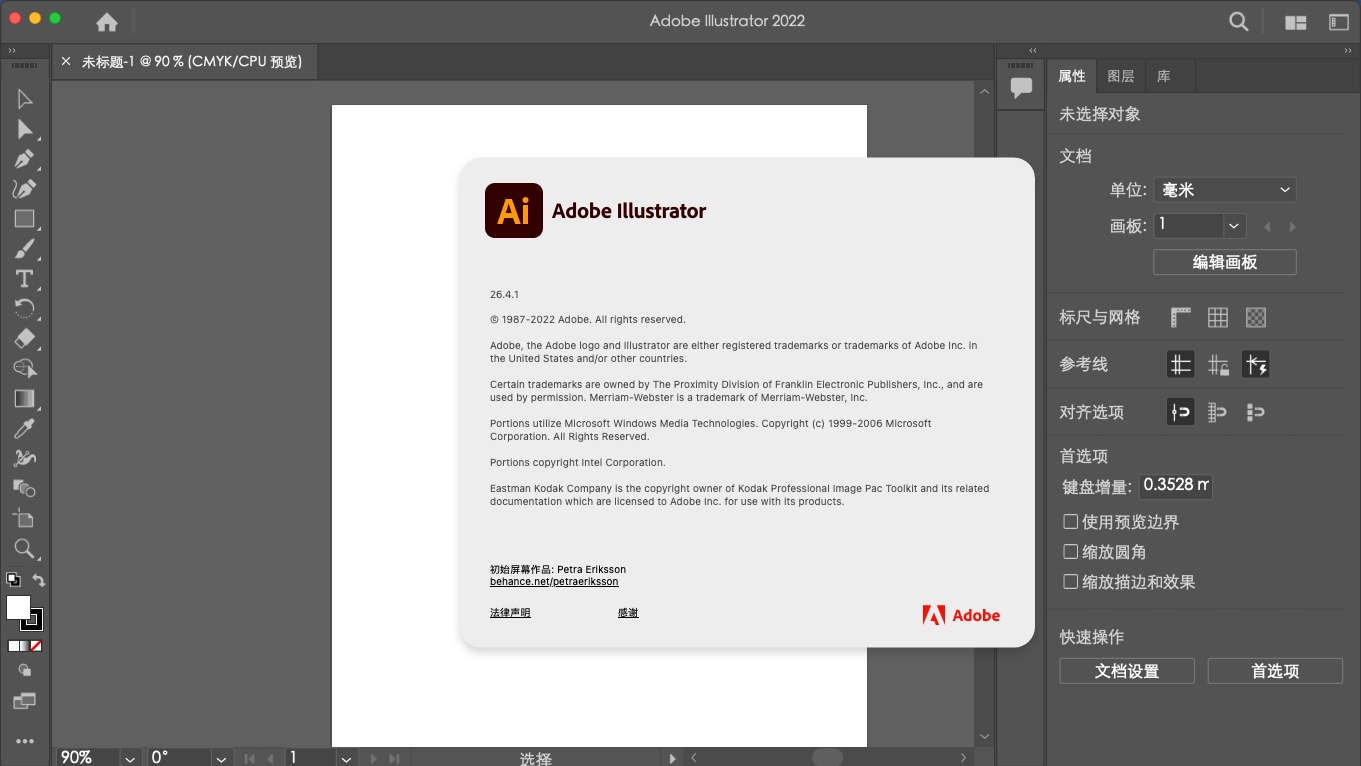Toggle show guides button
Image resolution: width=1361 pixels, height=766 pixels.
[1181, 364]
